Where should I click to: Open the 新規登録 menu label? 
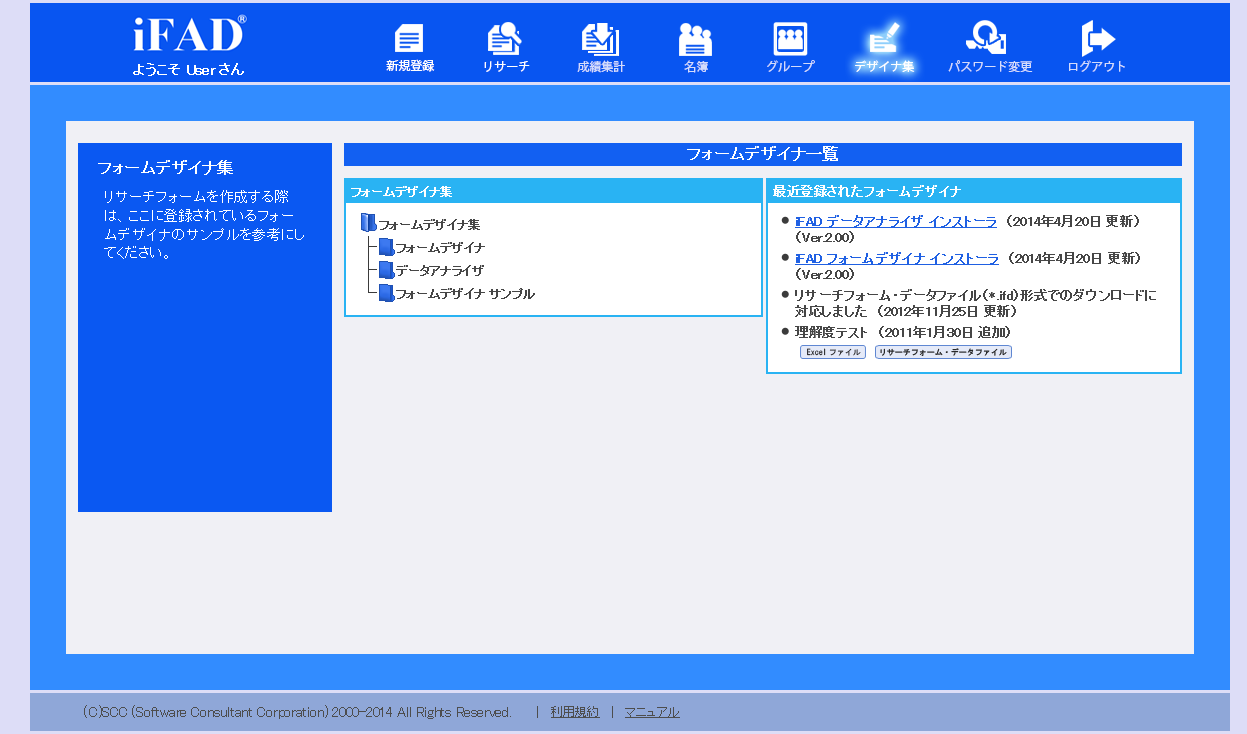(410, 66)
